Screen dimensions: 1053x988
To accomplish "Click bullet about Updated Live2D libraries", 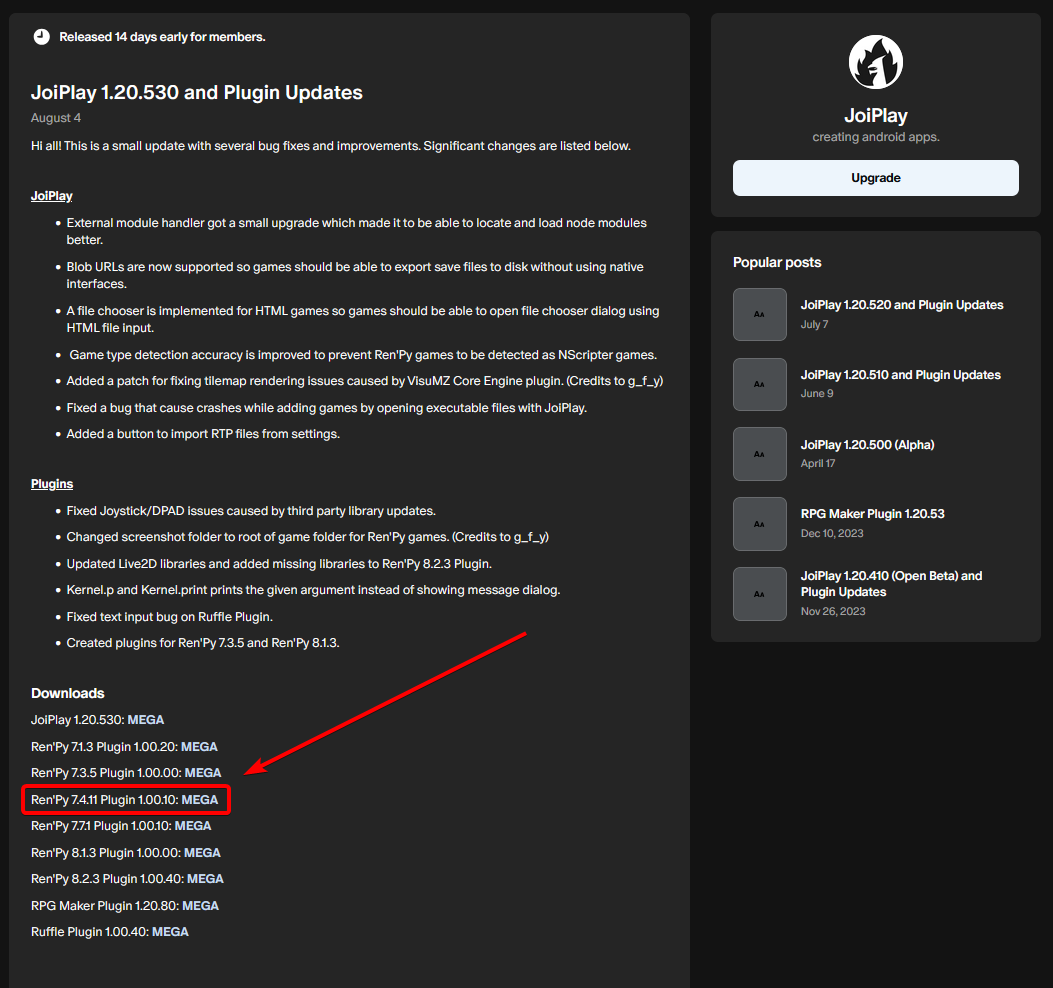I will 279,564.
